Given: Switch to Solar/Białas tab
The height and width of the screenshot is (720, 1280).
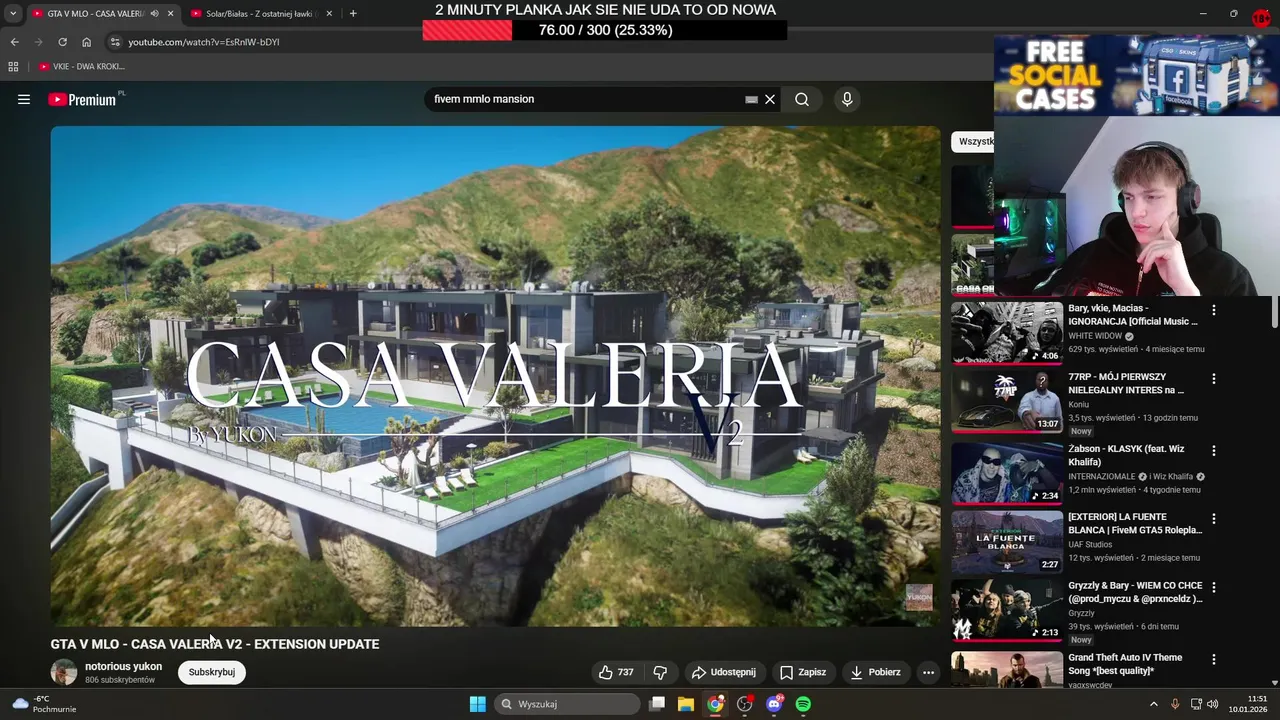Looking at the screenshot, I should (260, 14).
